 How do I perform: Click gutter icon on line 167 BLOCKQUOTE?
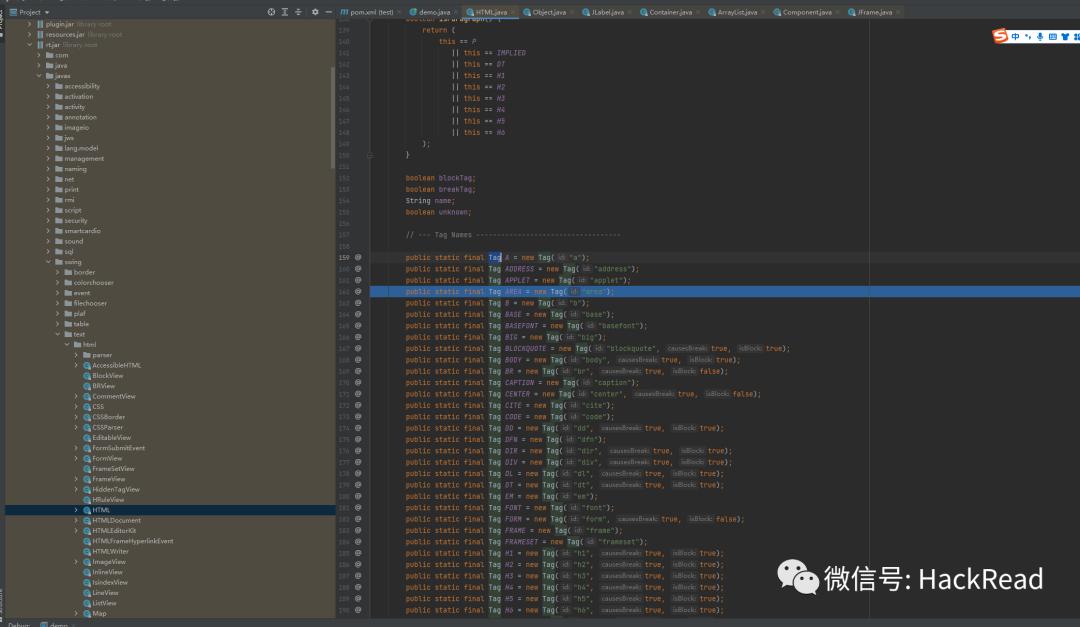tap(358, 348)
